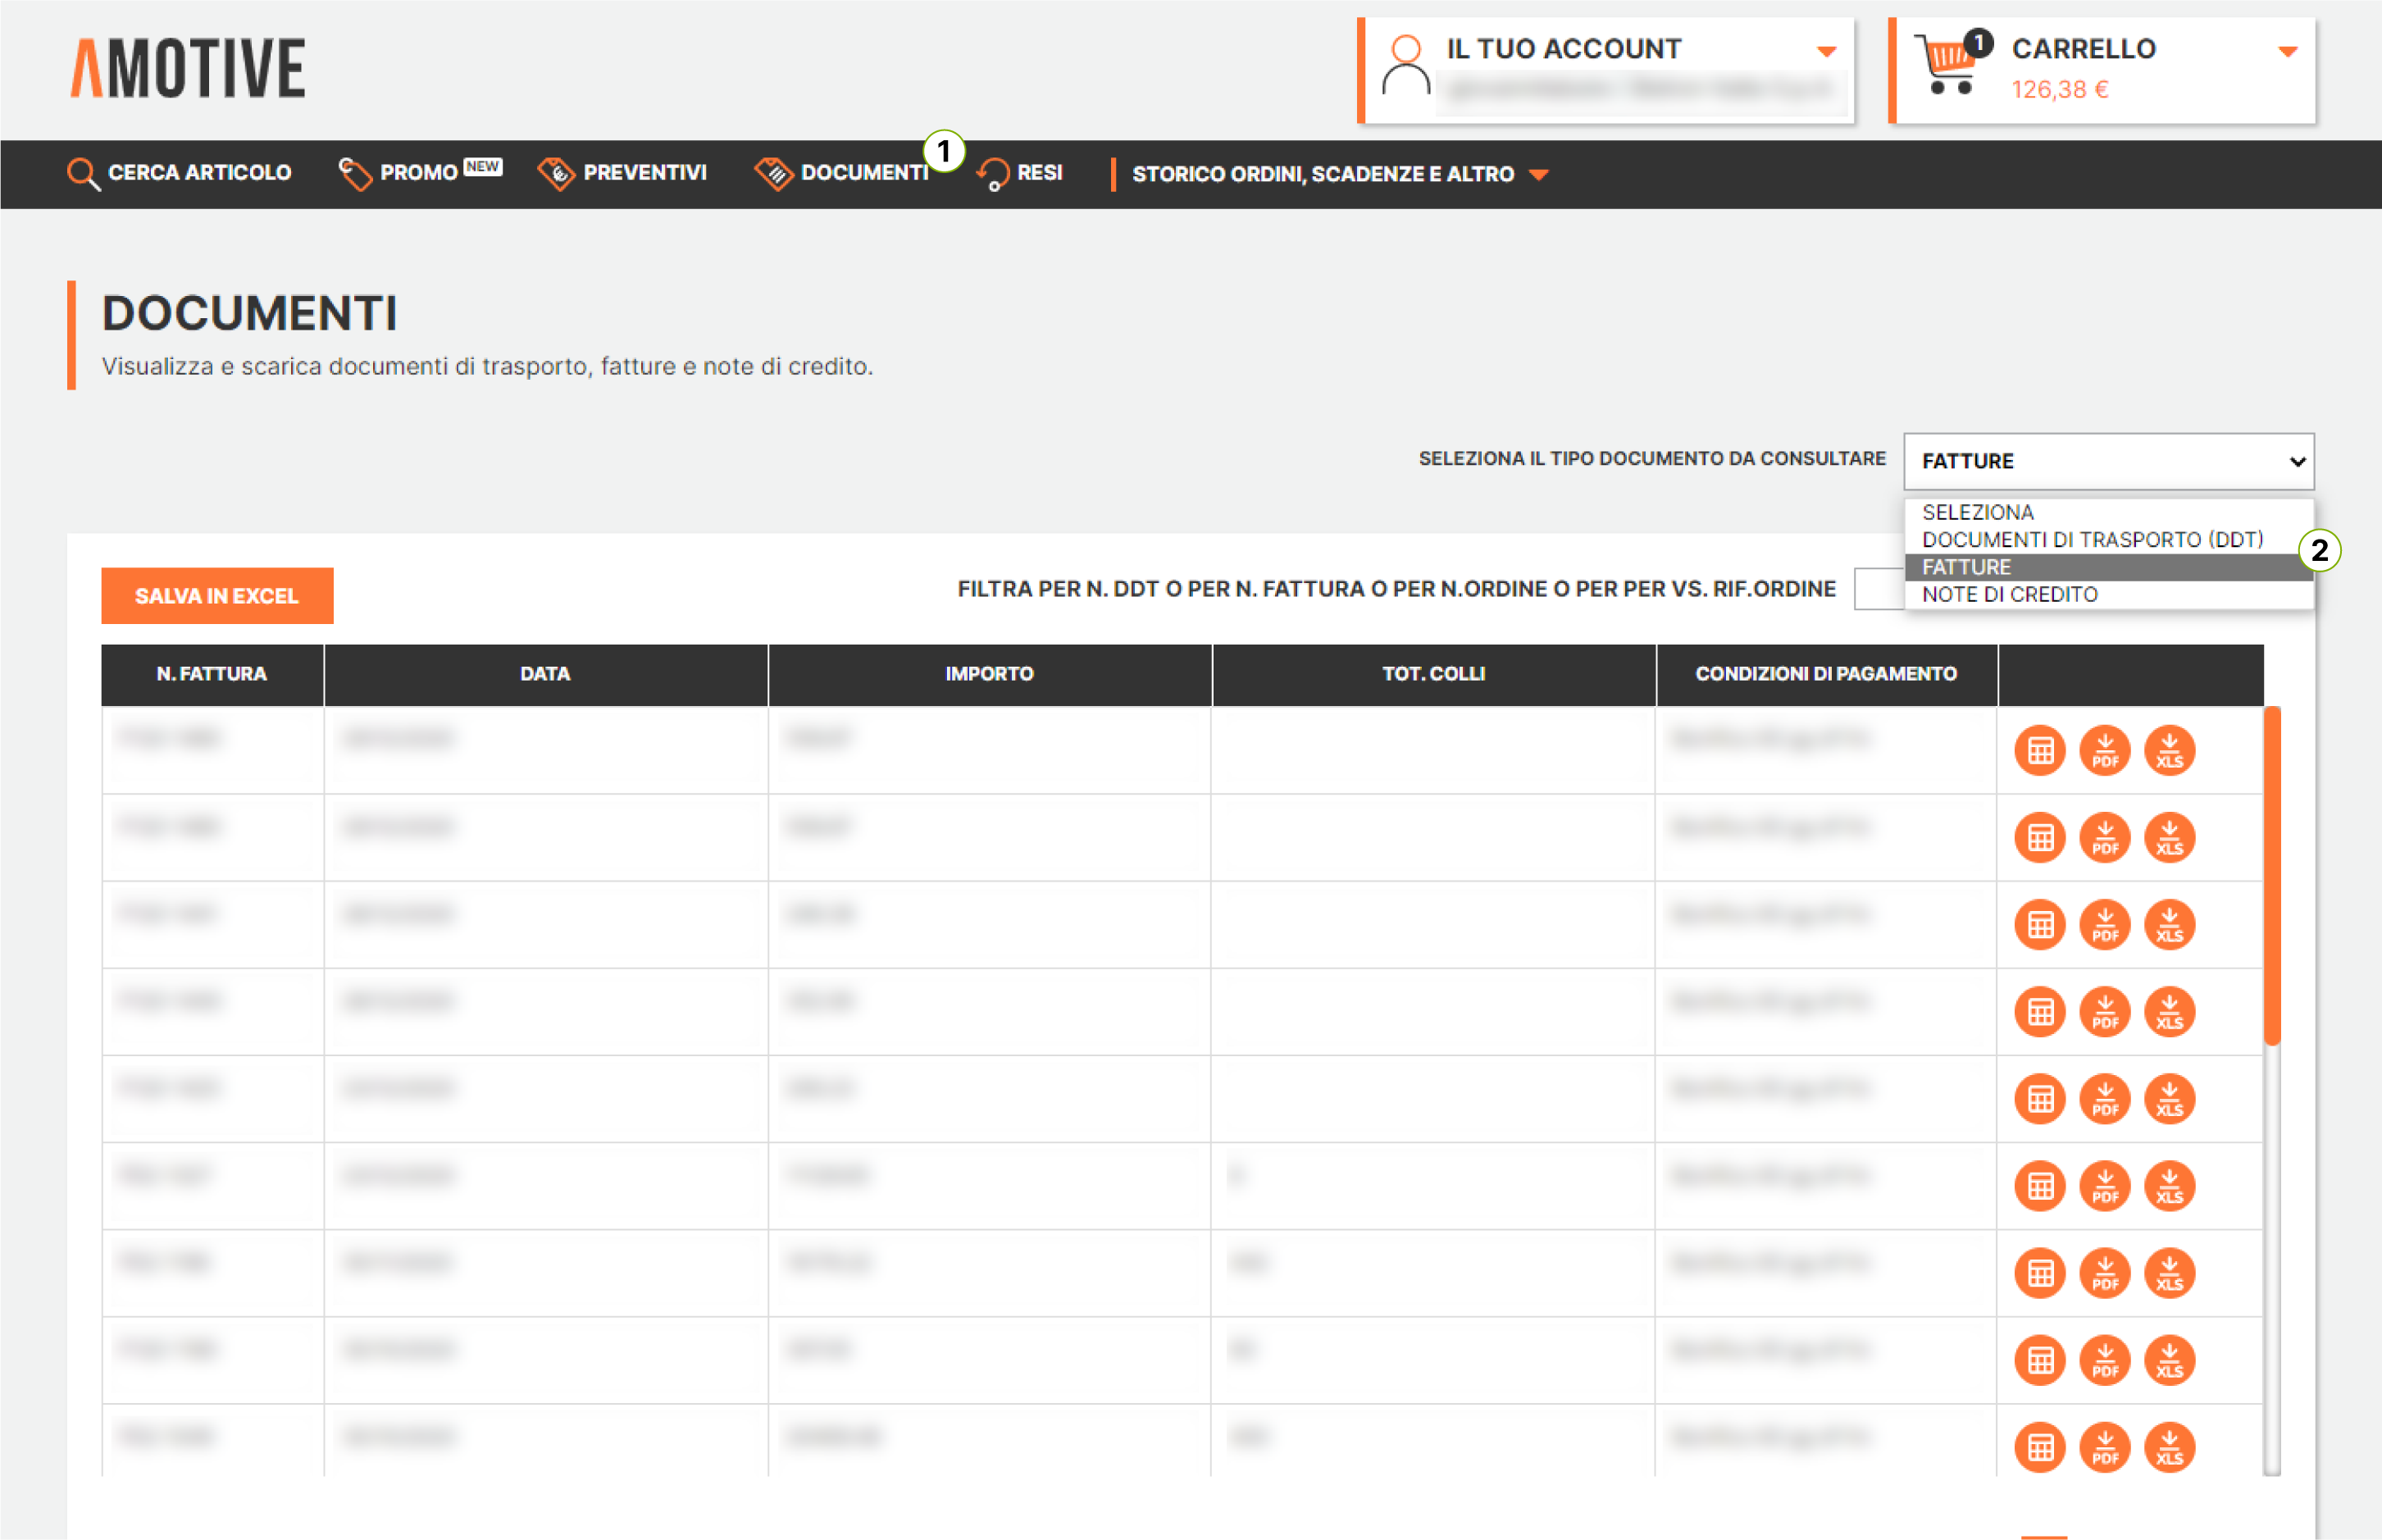The image size is (2382, 1540).
Task: Expand the IL TUO ACCOUNT dropdown arrow
Action: [1826, 51]
